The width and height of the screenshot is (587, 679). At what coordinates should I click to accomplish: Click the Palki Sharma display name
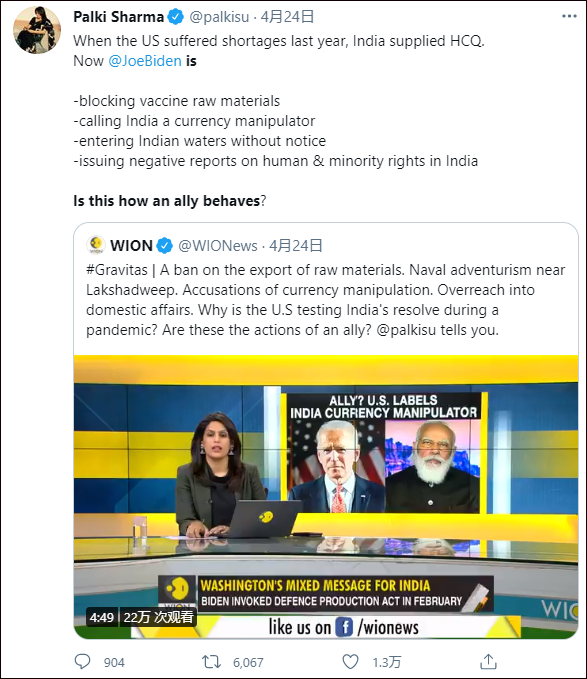[119, 17]
